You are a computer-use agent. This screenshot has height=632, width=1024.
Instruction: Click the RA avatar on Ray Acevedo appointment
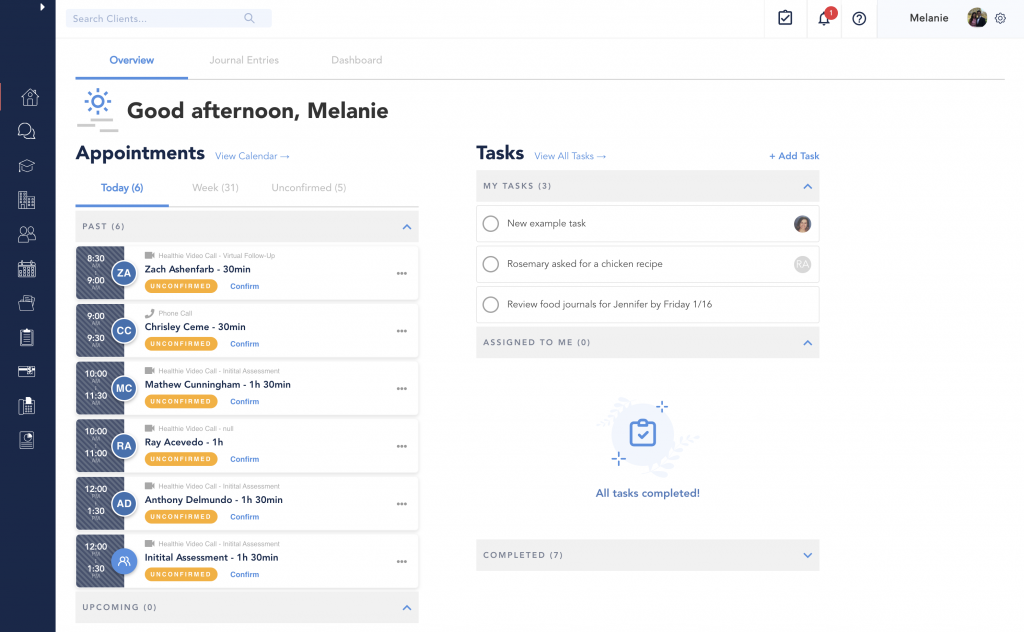point(124,446)
